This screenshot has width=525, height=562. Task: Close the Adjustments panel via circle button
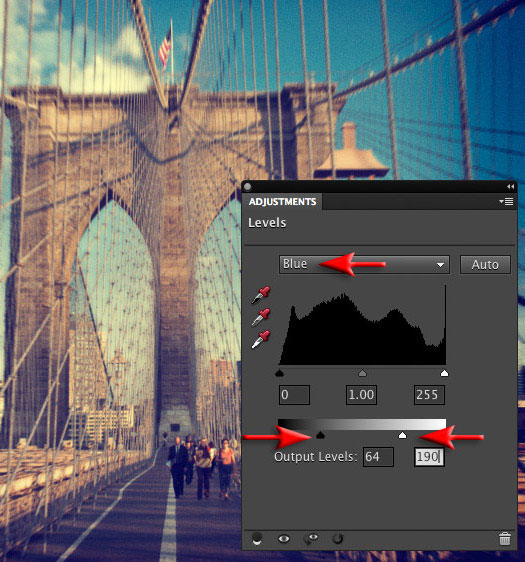(x=247, y=187)
